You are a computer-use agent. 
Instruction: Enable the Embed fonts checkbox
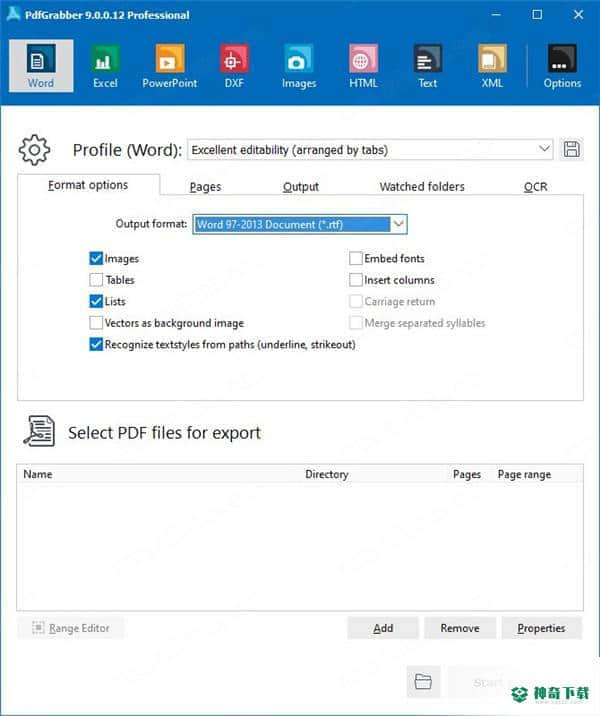(356, 258)
